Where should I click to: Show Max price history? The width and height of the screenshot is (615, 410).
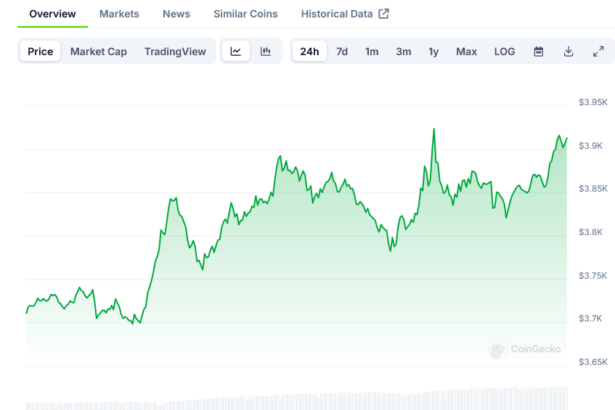coord(466,51)
